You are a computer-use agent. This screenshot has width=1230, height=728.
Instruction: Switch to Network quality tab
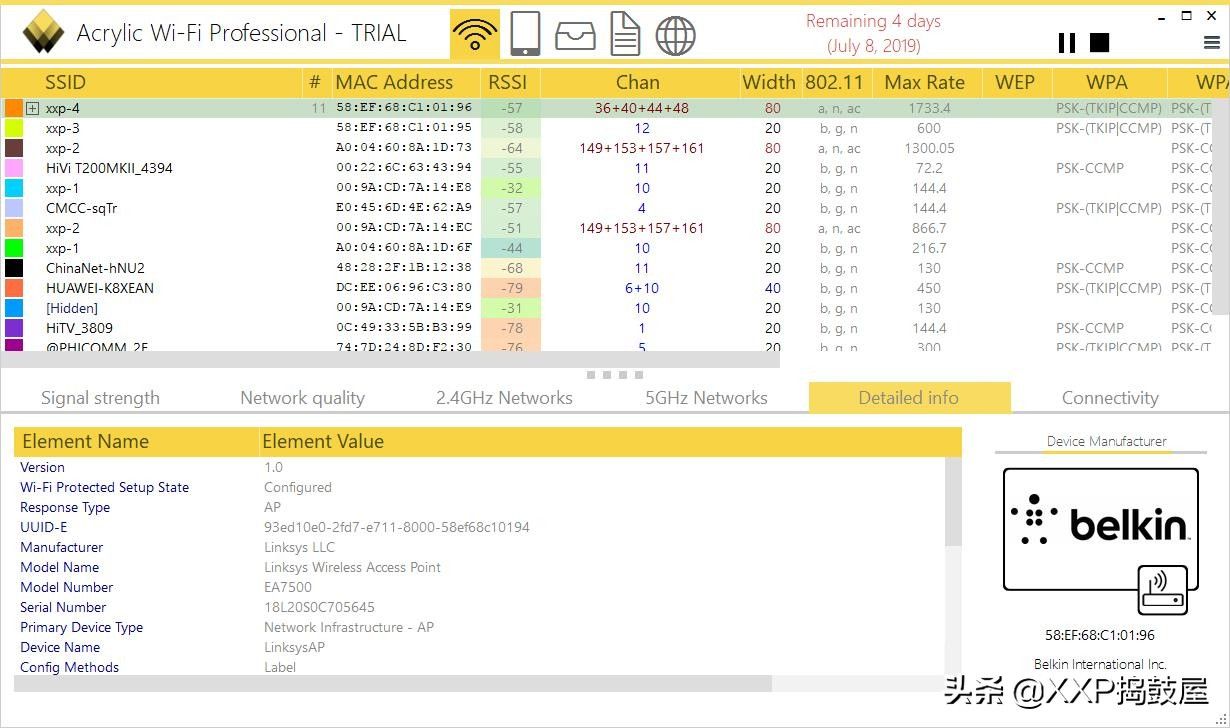click(x=302, y=398)
